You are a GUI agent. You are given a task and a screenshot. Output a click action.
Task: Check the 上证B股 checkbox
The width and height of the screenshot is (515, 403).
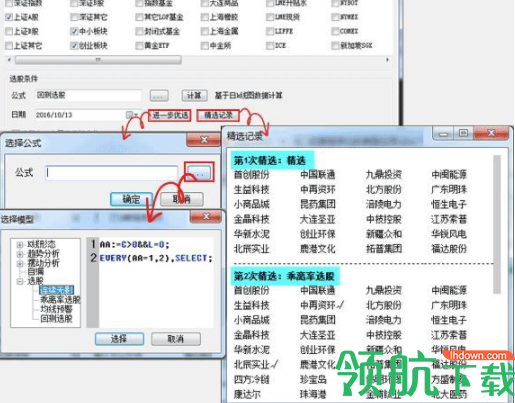(9, 31)
